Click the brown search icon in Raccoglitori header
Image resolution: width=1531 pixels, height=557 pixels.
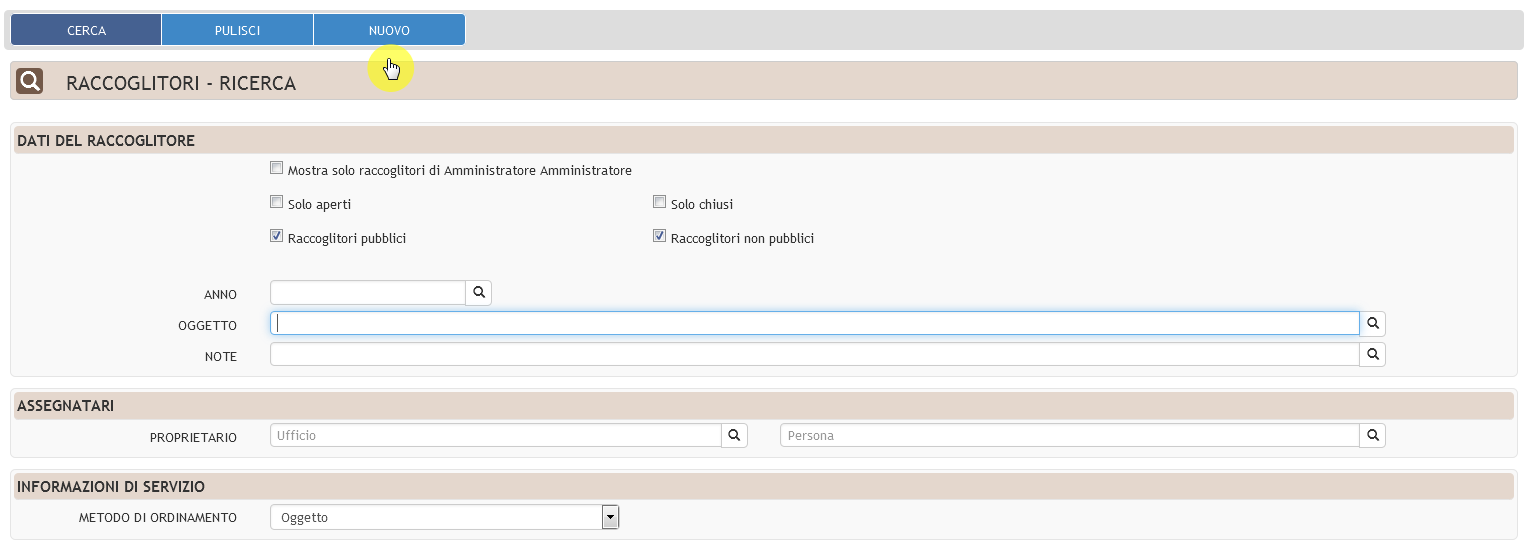click(x=30, y=82)
